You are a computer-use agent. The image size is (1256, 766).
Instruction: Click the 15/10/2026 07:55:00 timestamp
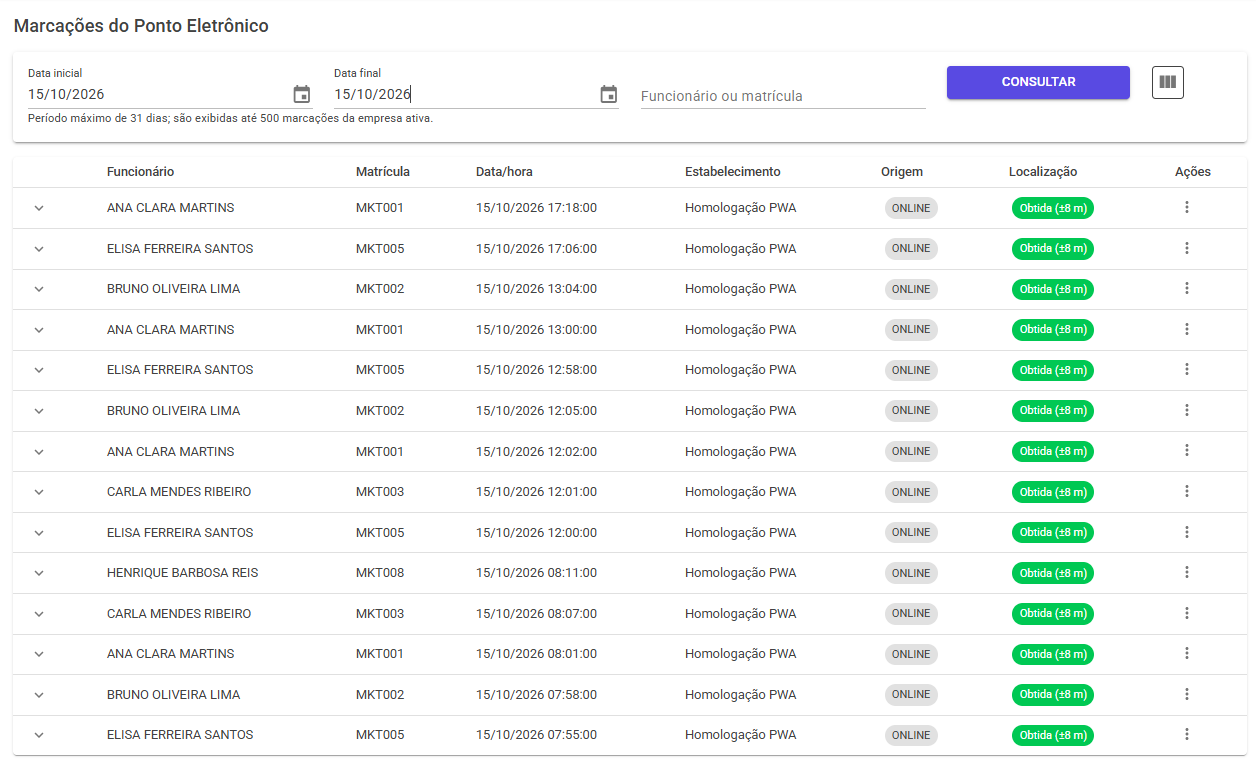[537, 735]
